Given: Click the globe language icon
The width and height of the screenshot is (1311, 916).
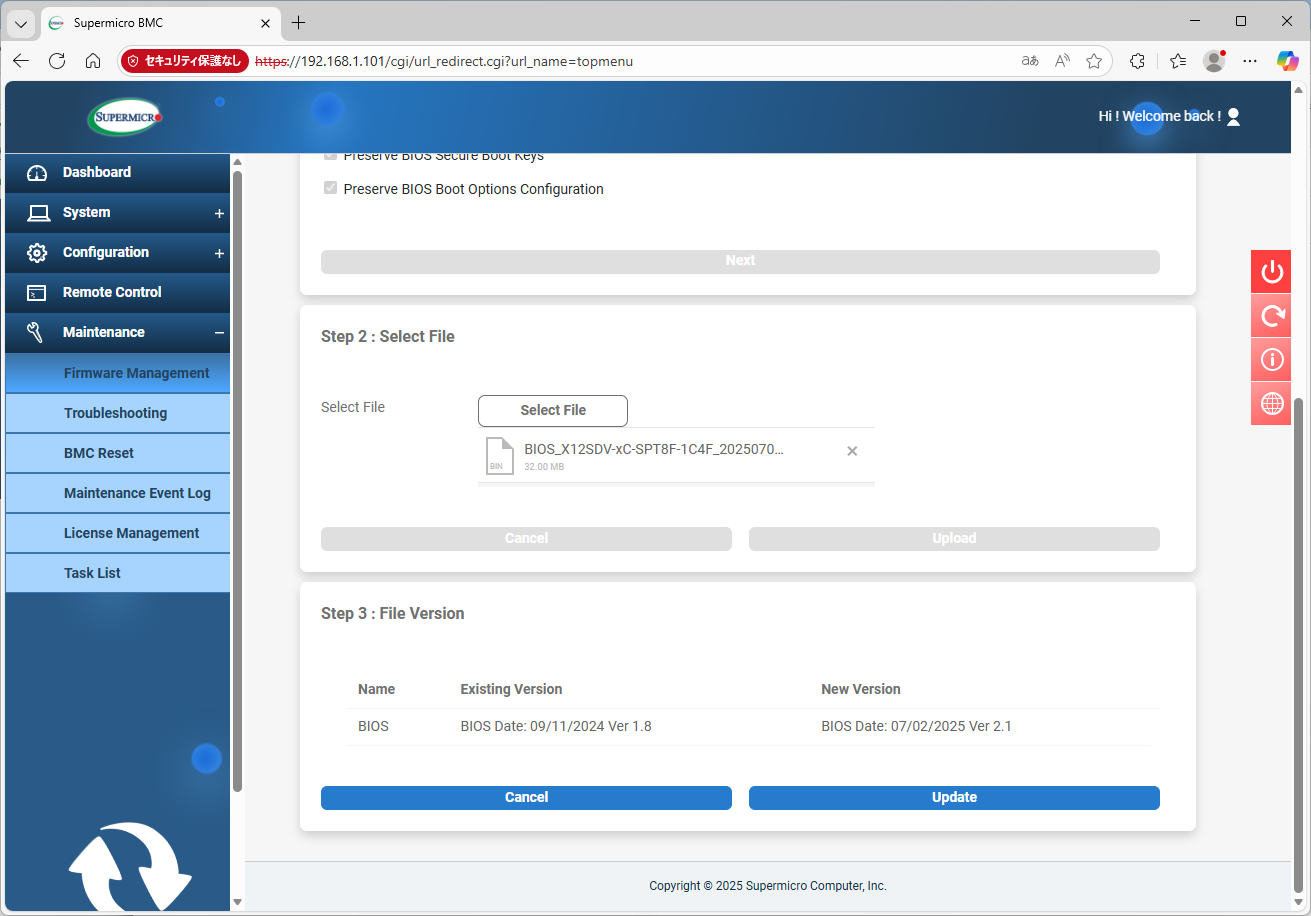Looking at the screenshot, I should pyautogui.click(x=1271, y=403).
